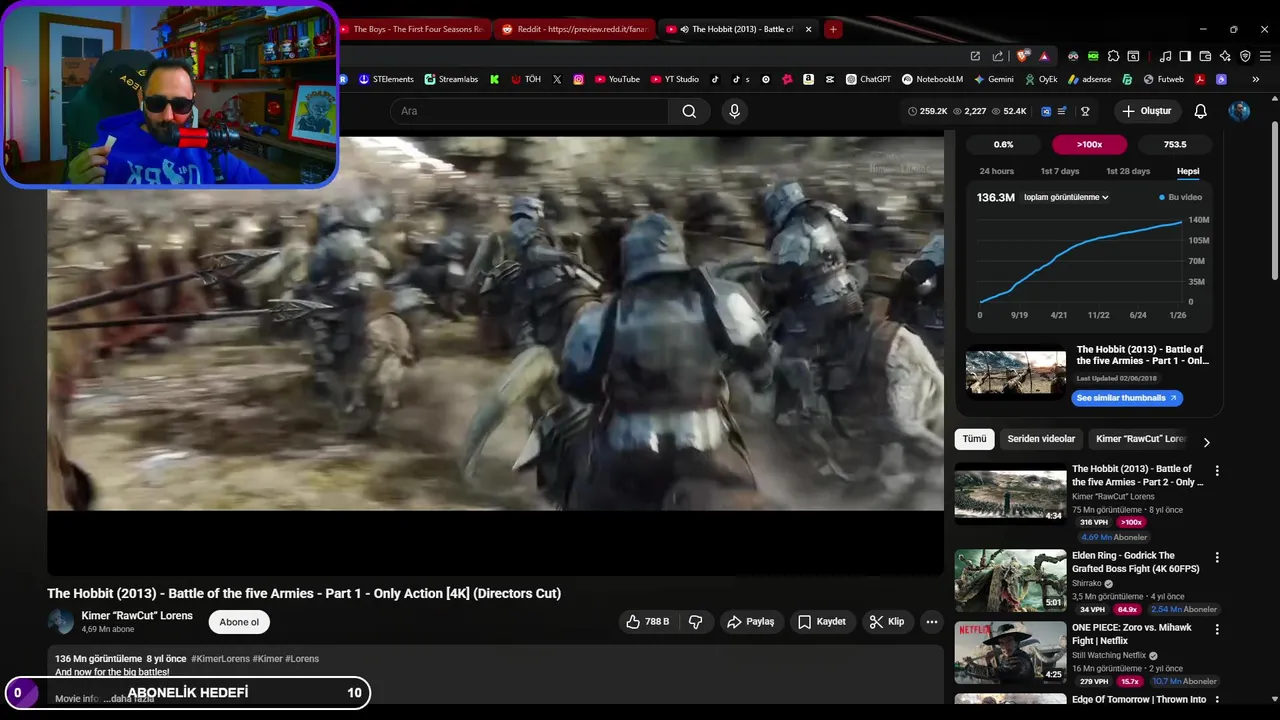
Task: Click the #KimerLorens hashtag
Action: pyautogui.click(x=220, y=659)
